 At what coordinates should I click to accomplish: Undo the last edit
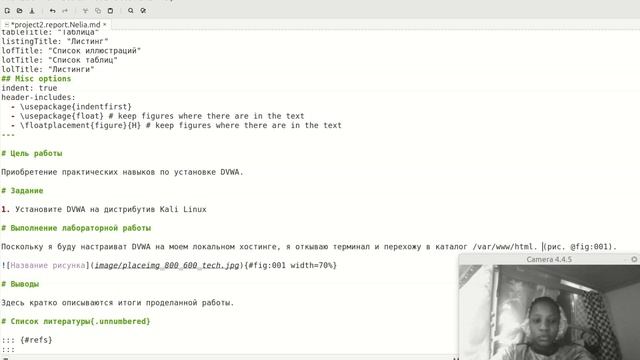pos(53,11)
